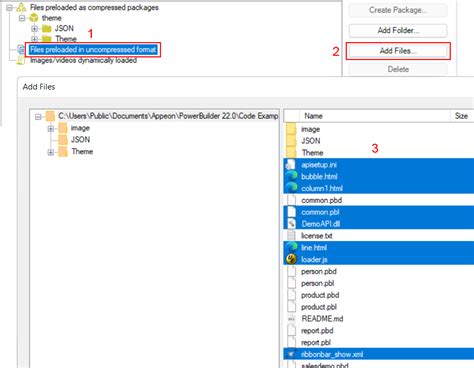This screenshot has height=368, width=474.
Task: Click the ribbonbar_show.xml file icon
Action: click(x=291, y=354)
